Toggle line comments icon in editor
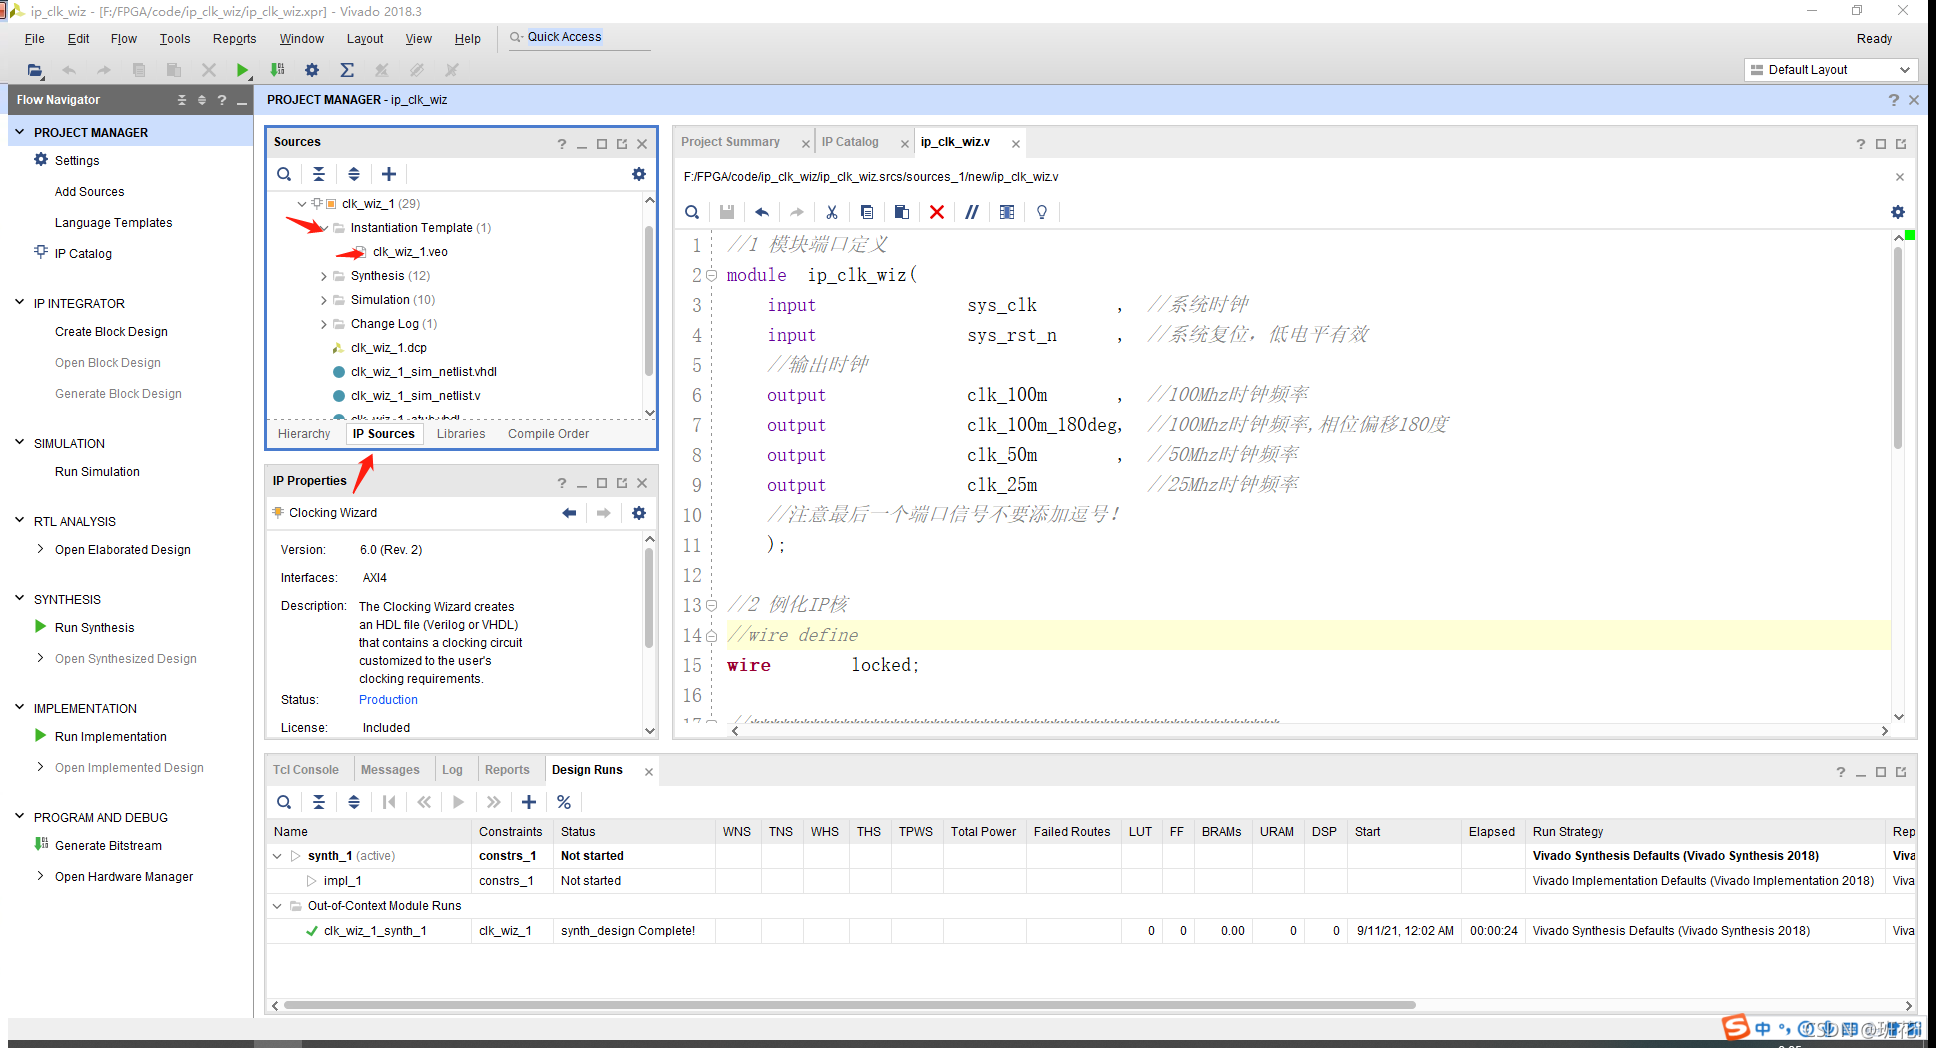The height and width of the screenshot is (1048, 1936). point(972,212)
